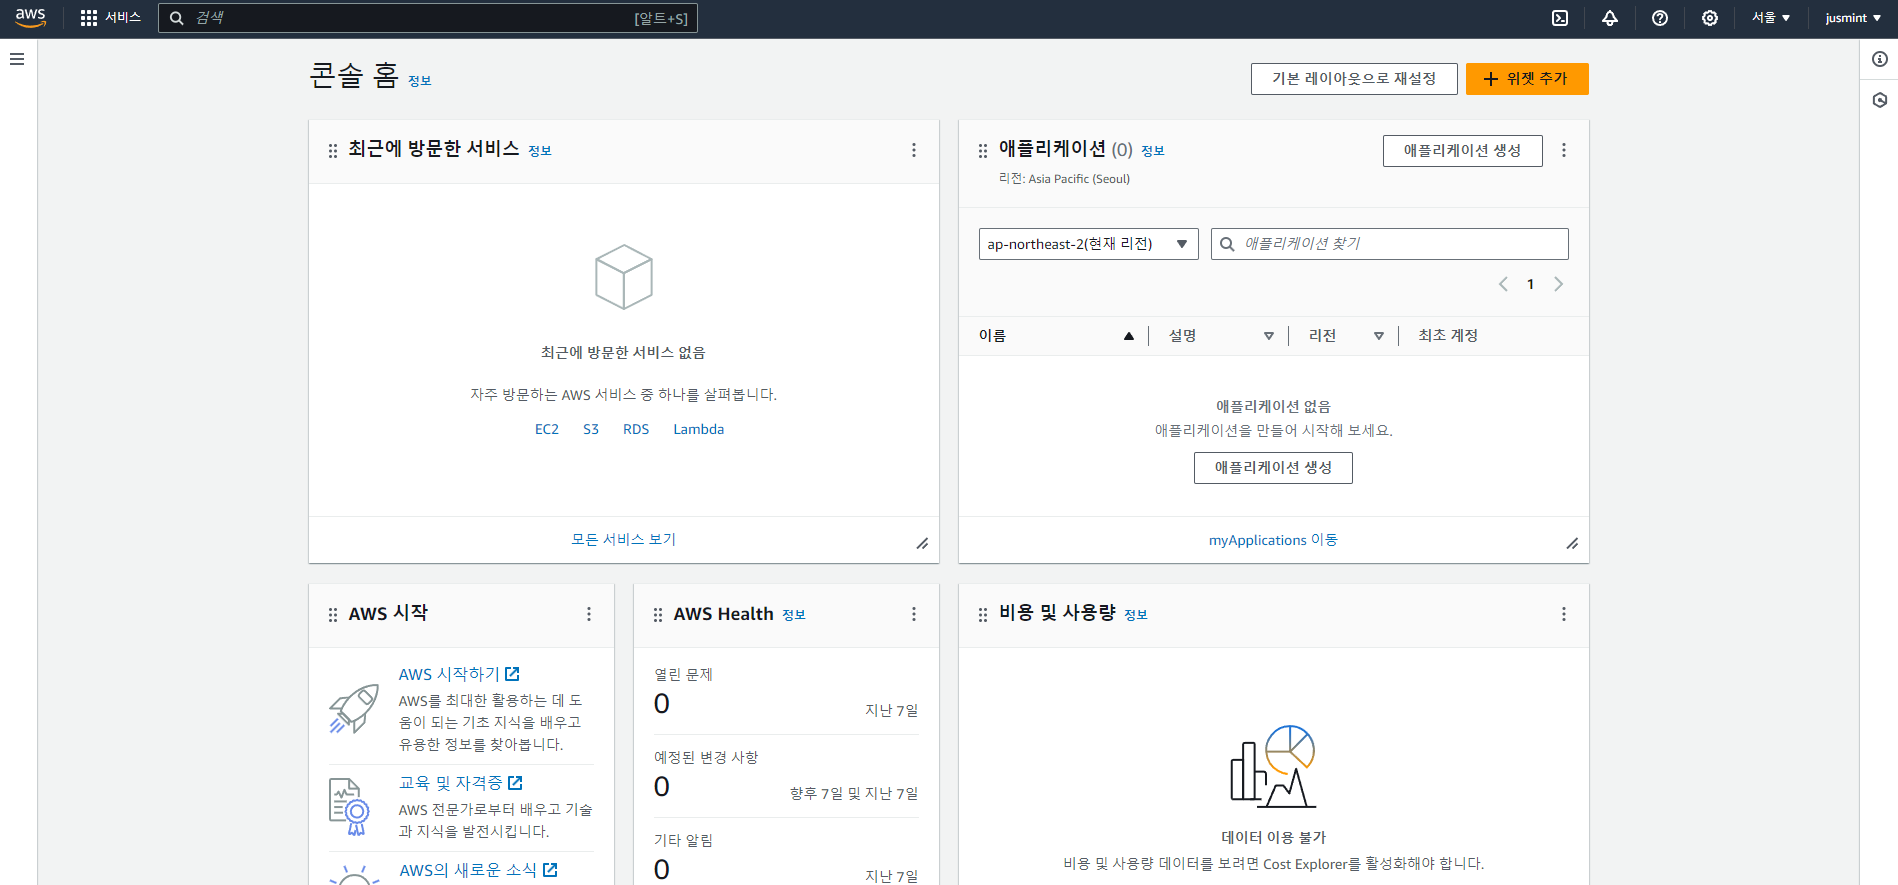Open the help question mark icon
Image resolution: width=1898 pixels, height=885 pixels.
tap(1660, 18)
